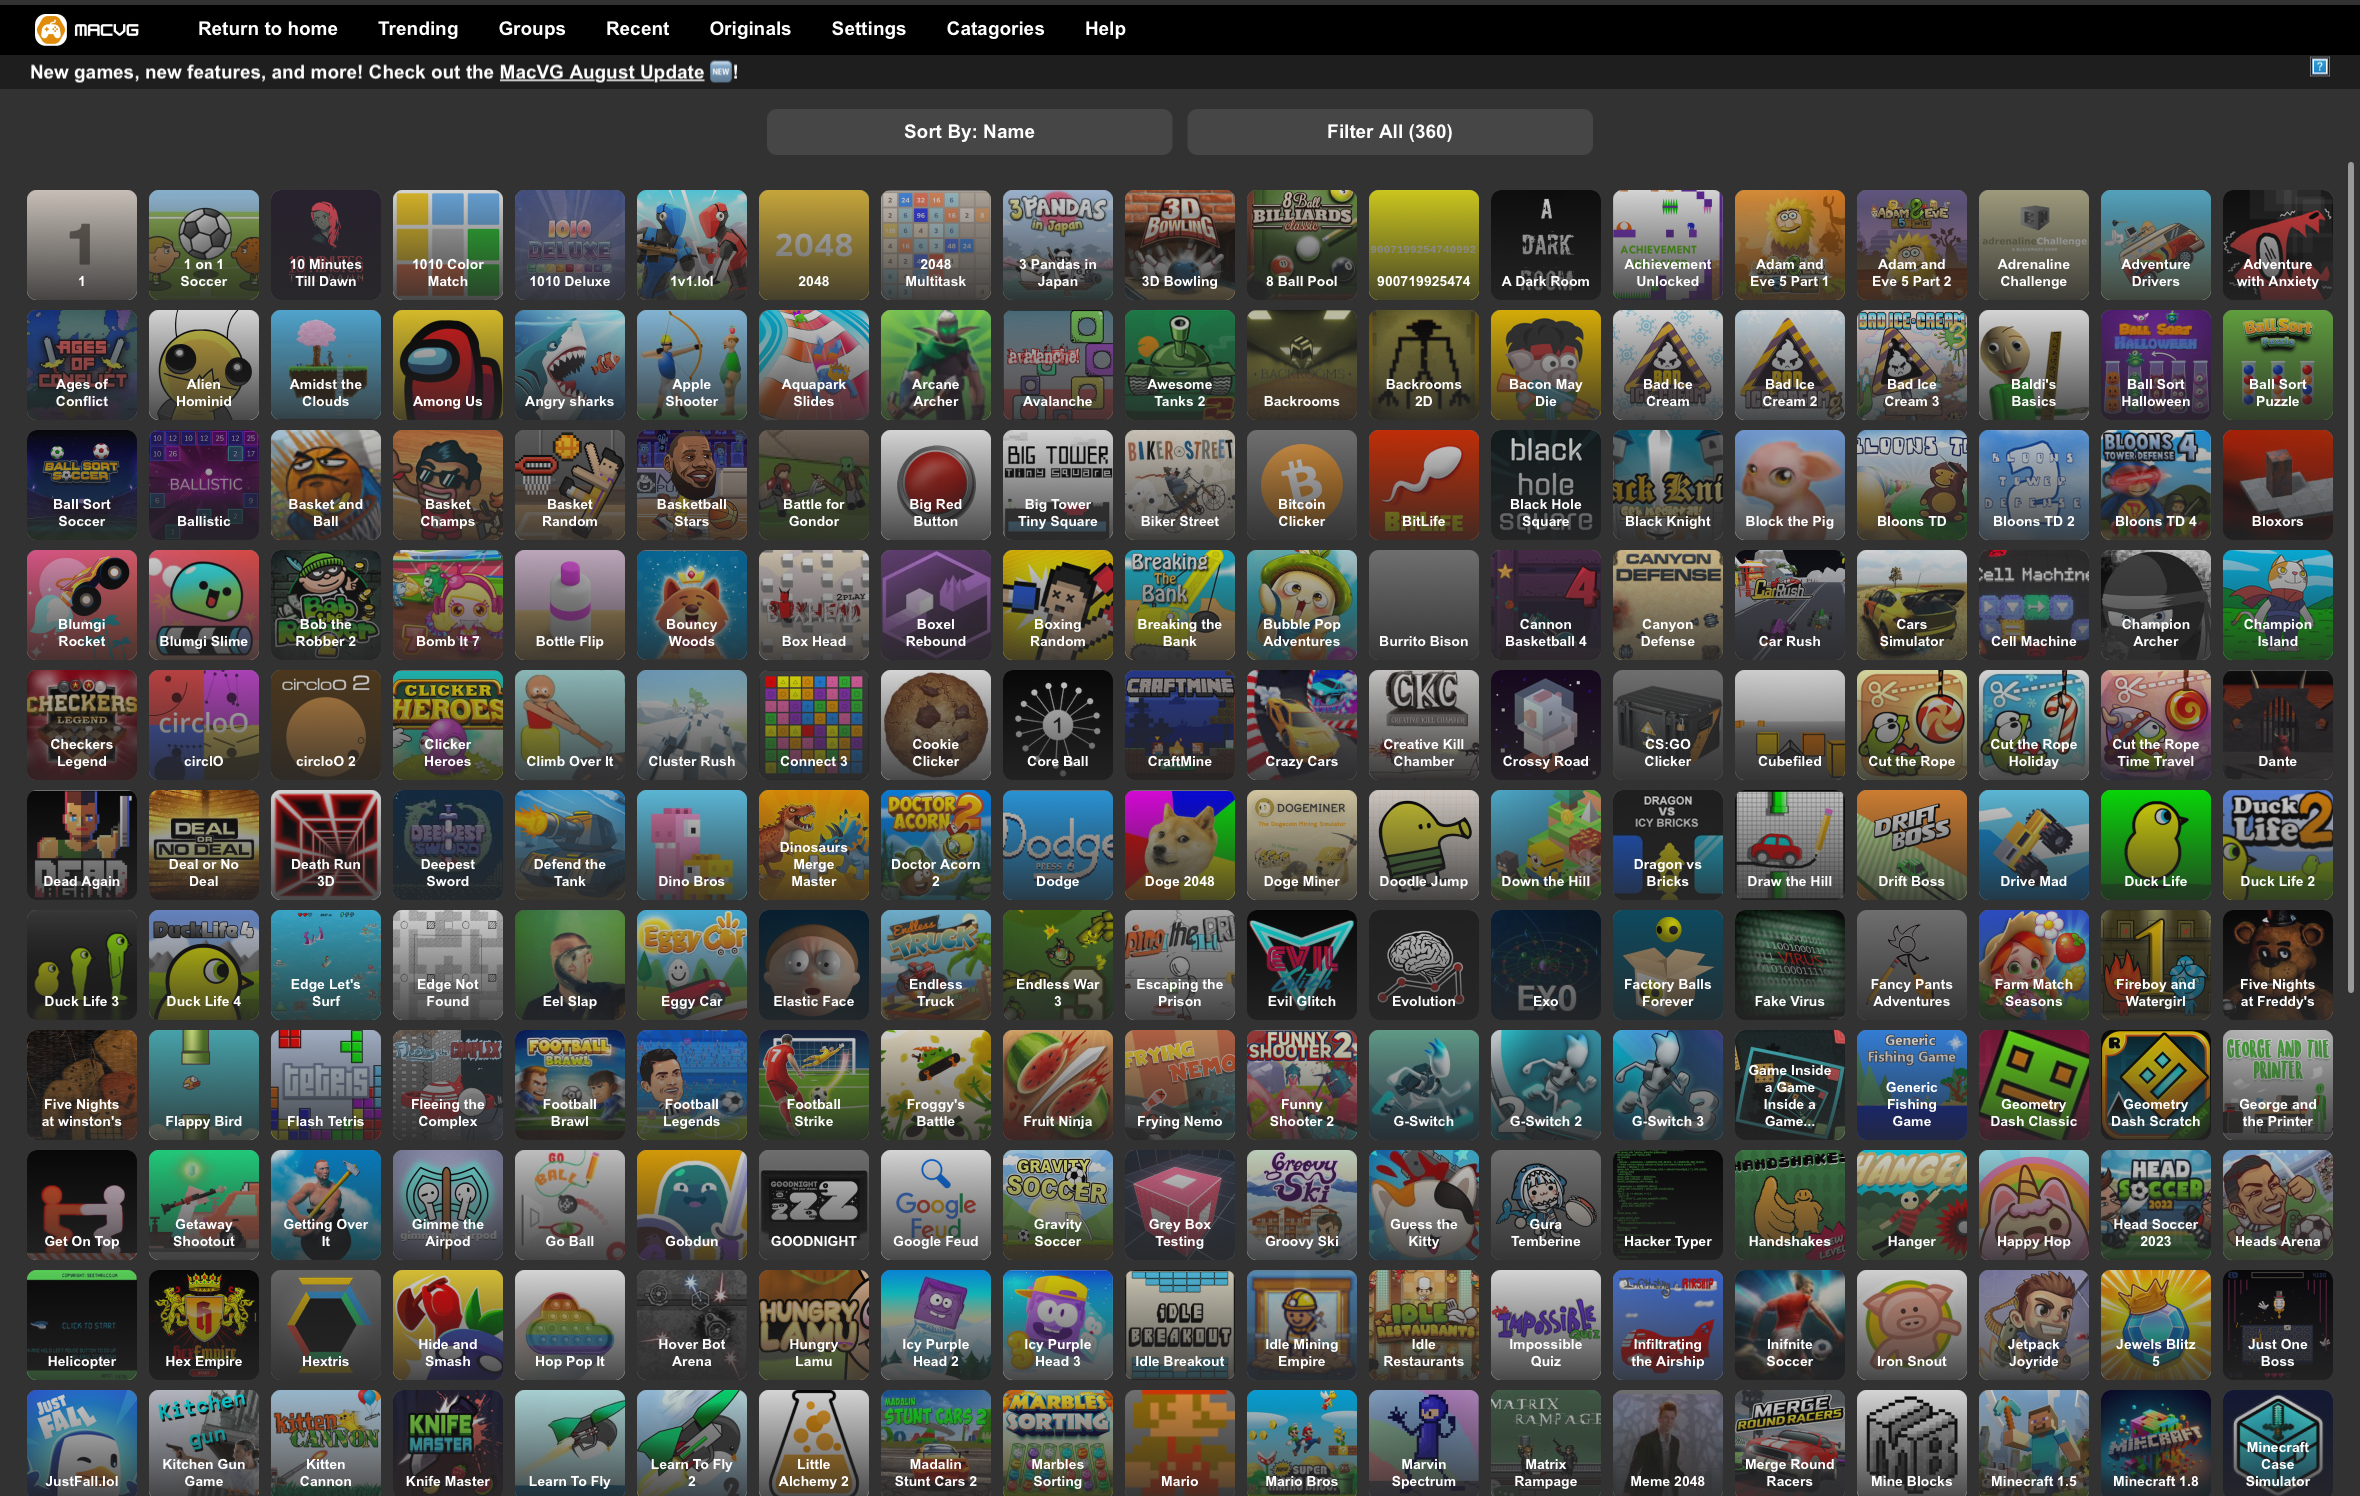The height and width of the screenshot is (1496, 2360).
Task: Open the Trending menu item
Action: (418, 29)
